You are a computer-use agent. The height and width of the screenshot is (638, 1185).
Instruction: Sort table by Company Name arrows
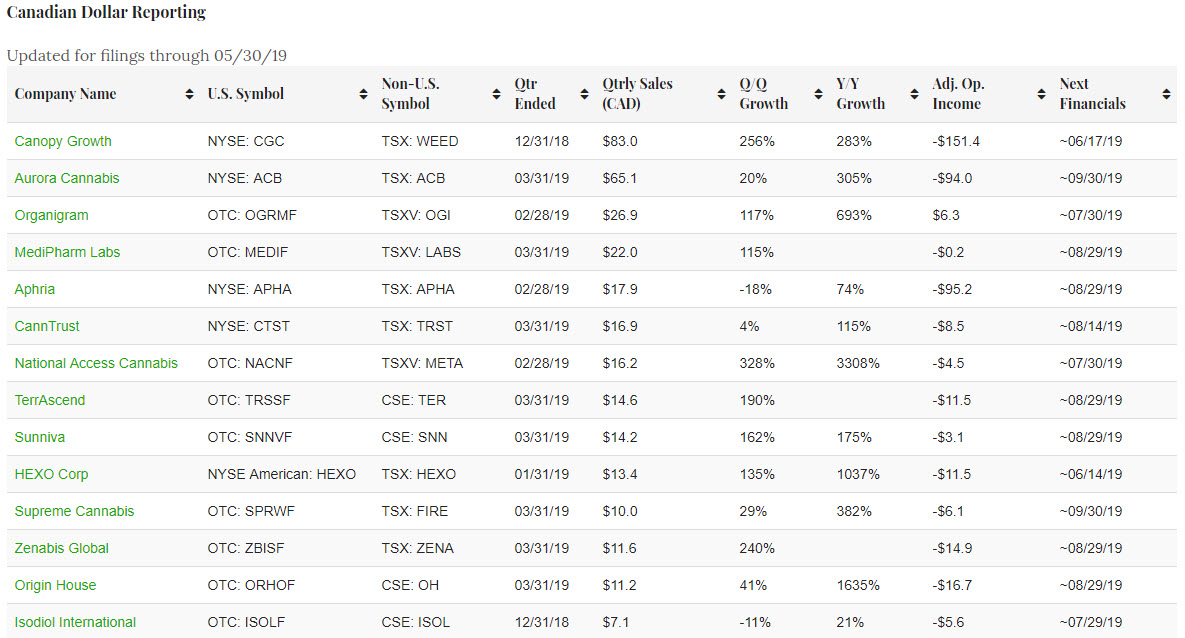[x=190, y=94]
